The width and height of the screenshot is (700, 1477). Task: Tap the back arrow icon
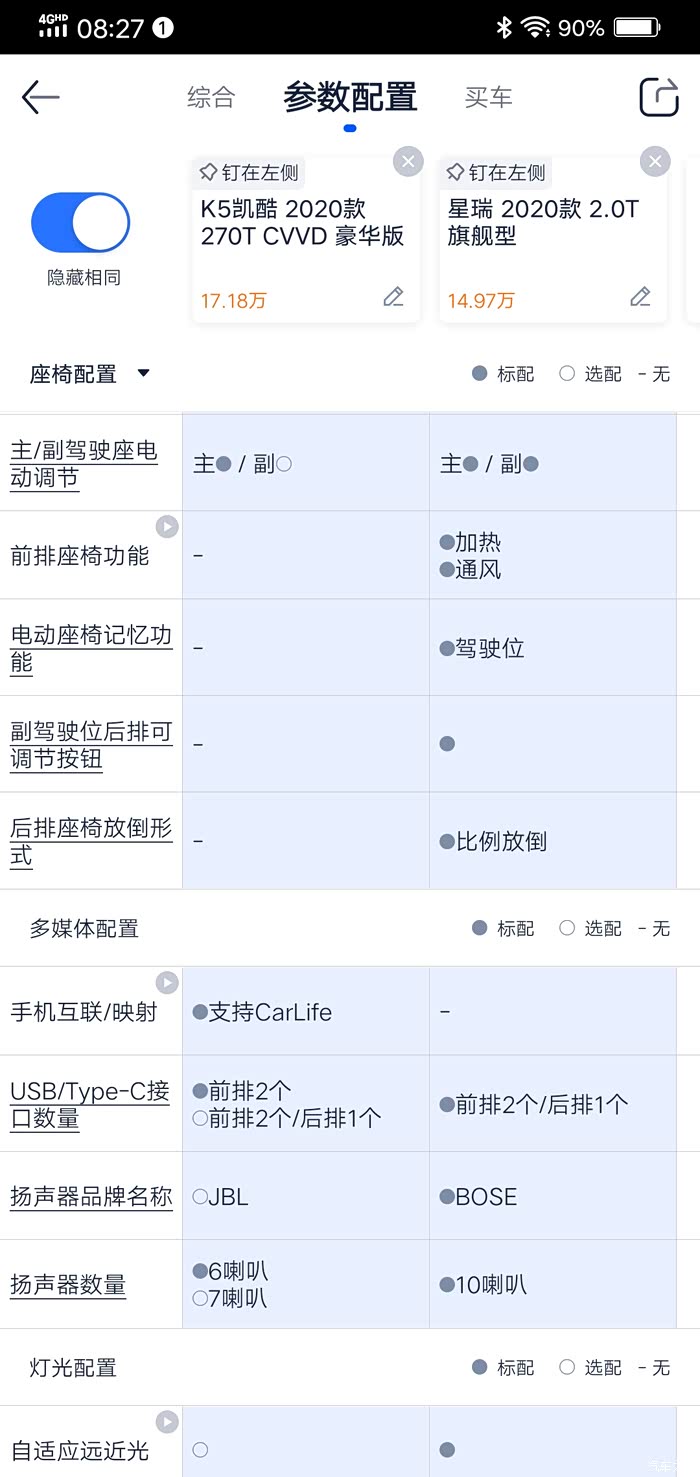point(40,97)
